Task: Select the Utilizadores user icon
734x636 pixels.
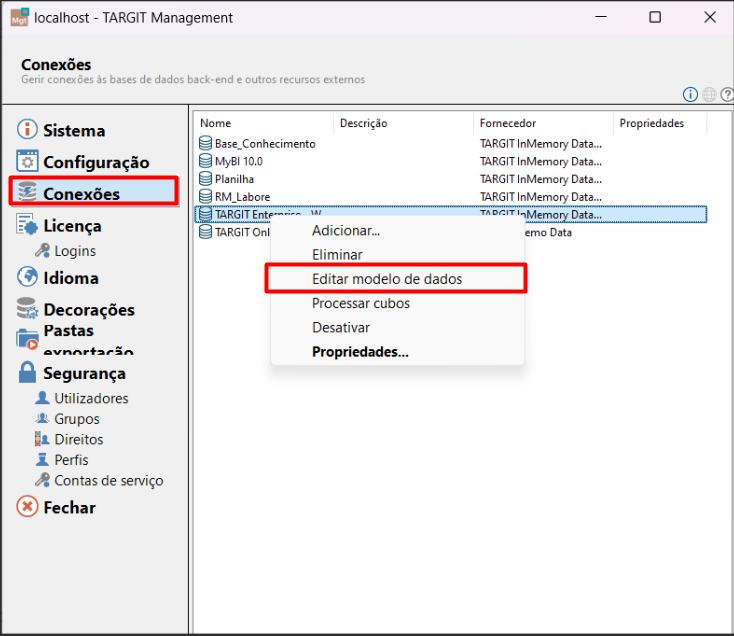Action: click(x=43, y=398)
